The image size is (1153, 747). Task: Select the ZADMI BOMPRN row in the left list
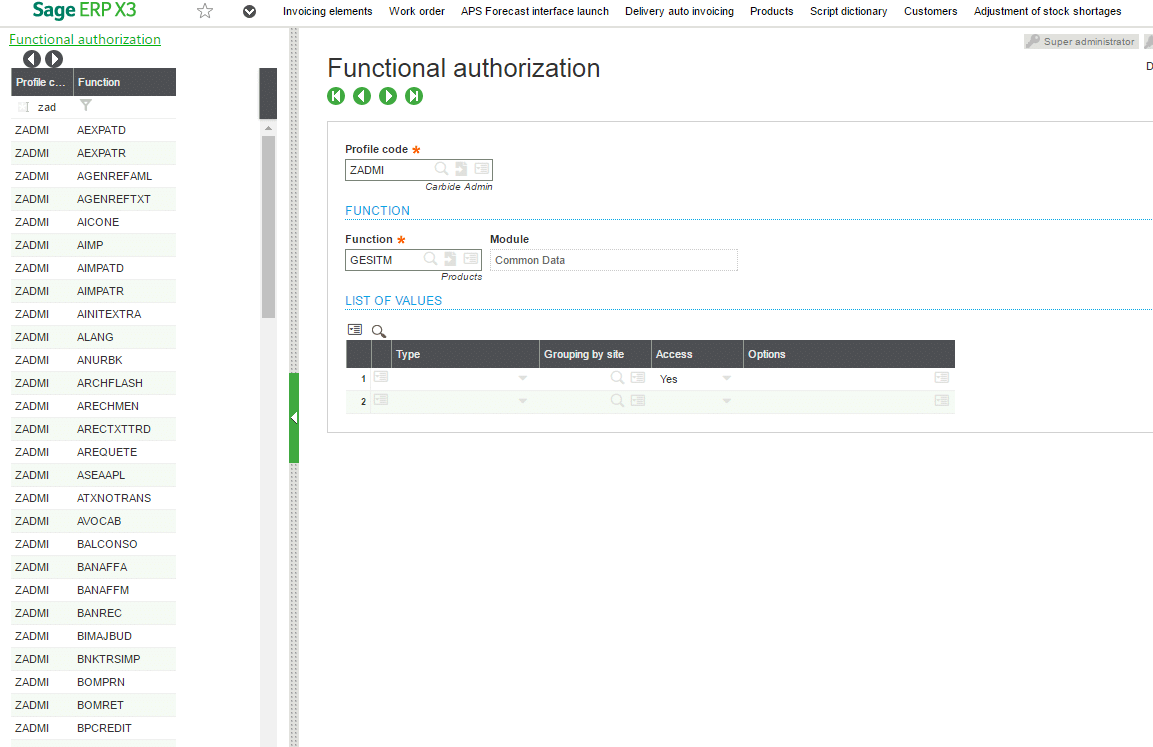coord(92,681)
